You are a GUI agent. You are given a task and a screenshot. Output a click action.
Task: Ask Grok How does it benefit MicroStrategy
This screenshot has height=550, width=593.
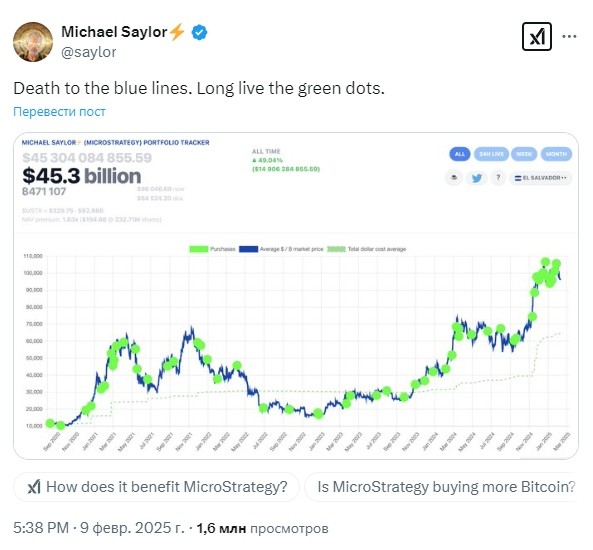(157, 487)
